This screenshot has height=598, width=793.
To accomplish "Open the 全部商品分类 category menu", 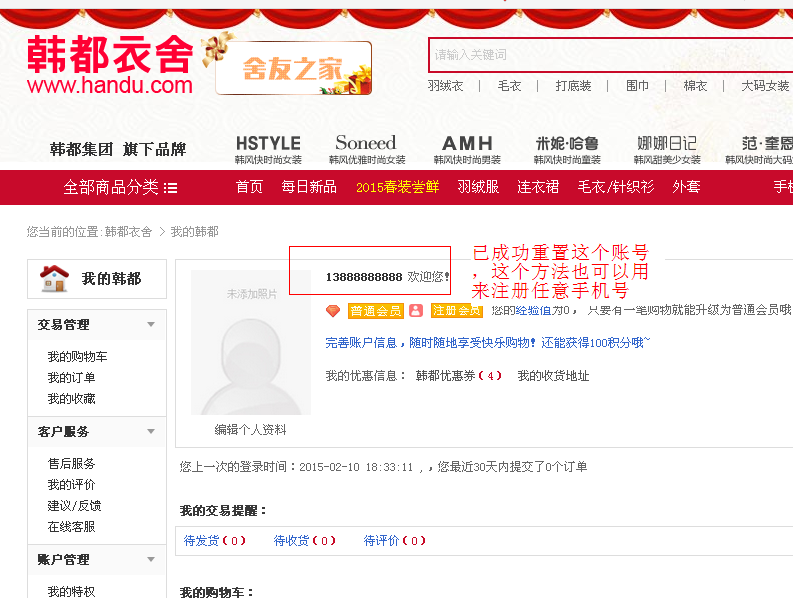I will pyautogui.click(x=120, y=188).
